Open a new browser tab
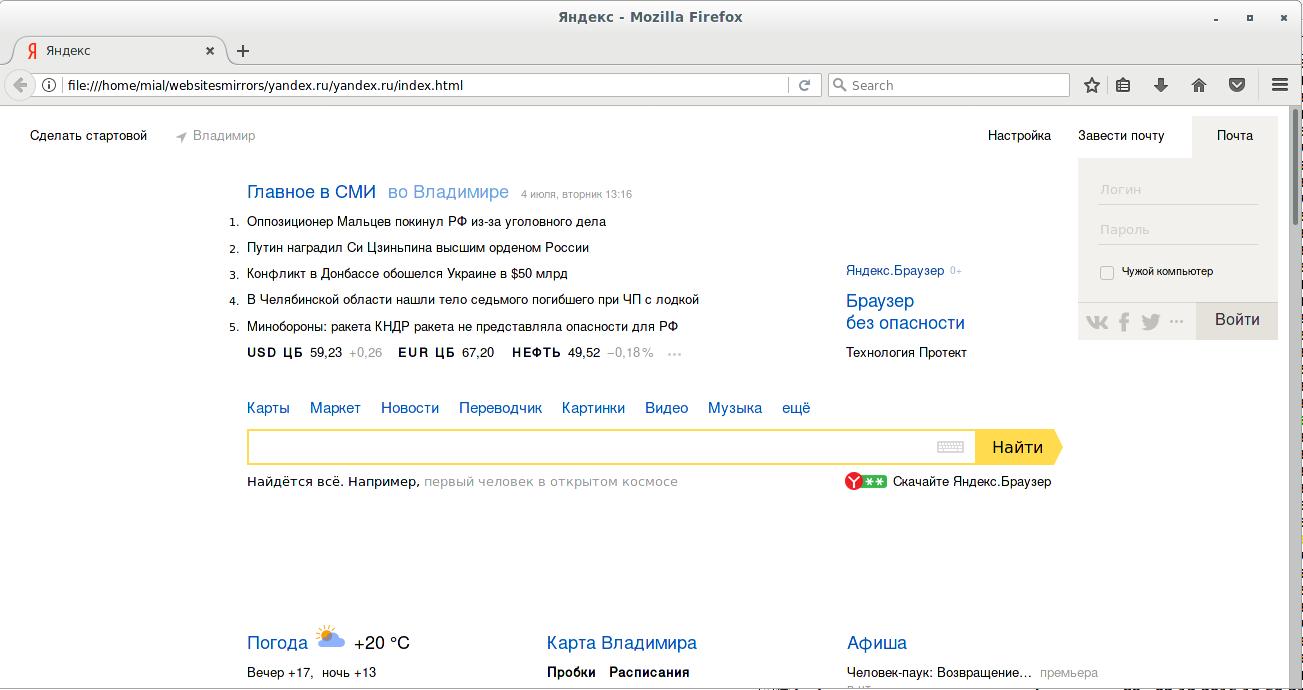1303x690 pixels. tap(243, 51)
